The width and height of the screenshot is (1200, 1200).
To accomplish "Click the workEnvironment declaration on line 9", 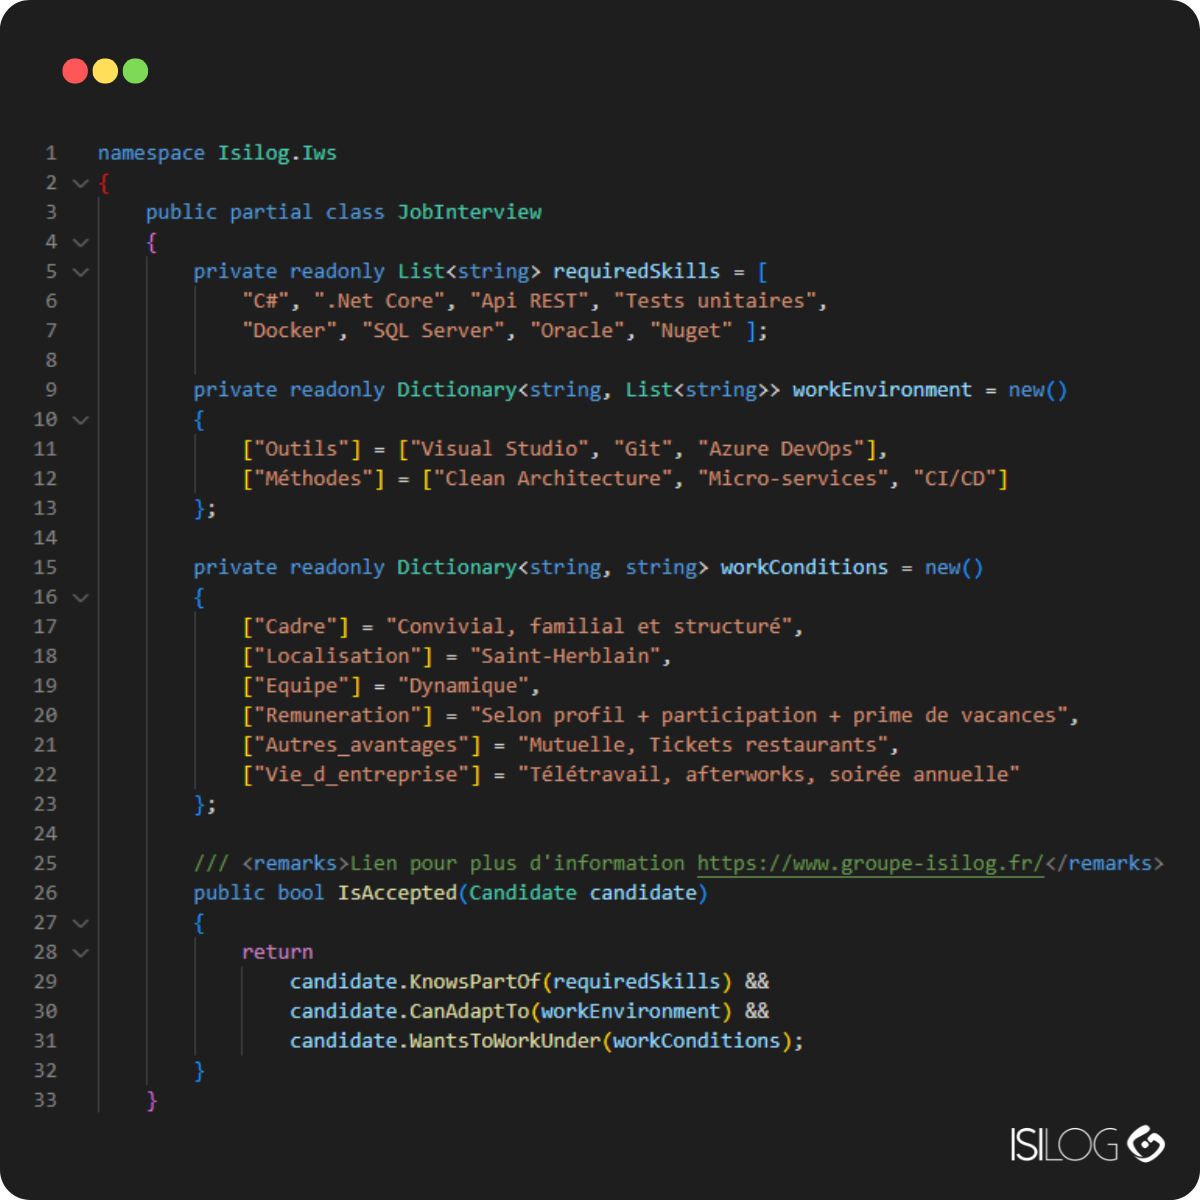I will tap(882, 389).
